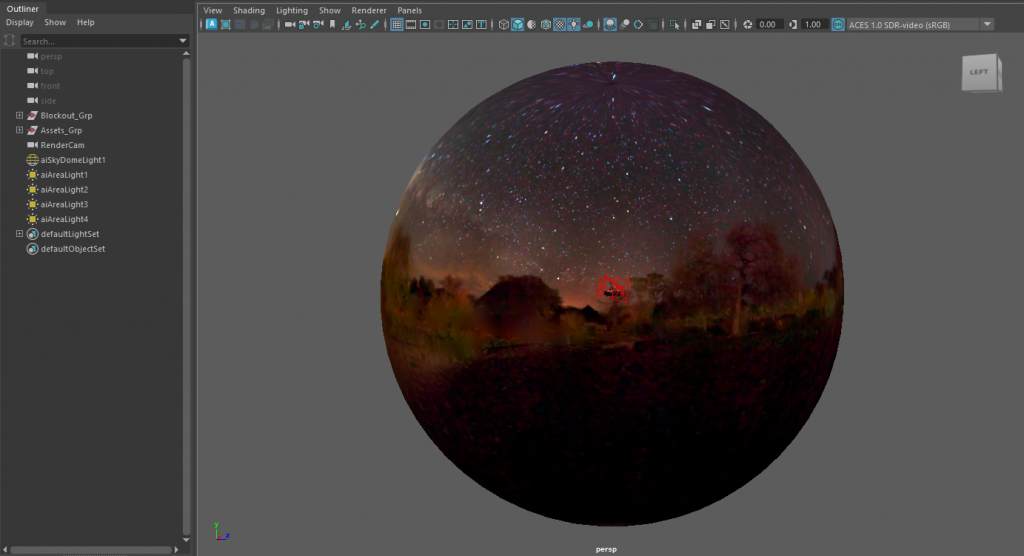
Task: Select aiAreaLight4 in the Outliner
Action: (64, 219)
